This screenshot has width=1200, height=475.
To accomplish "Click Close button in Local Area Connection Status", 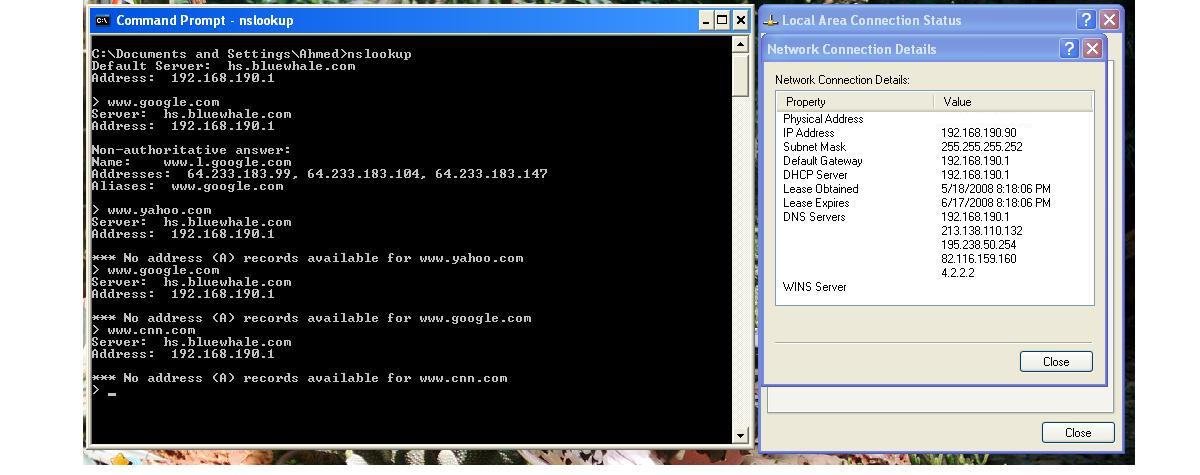I will point(1078,433).
